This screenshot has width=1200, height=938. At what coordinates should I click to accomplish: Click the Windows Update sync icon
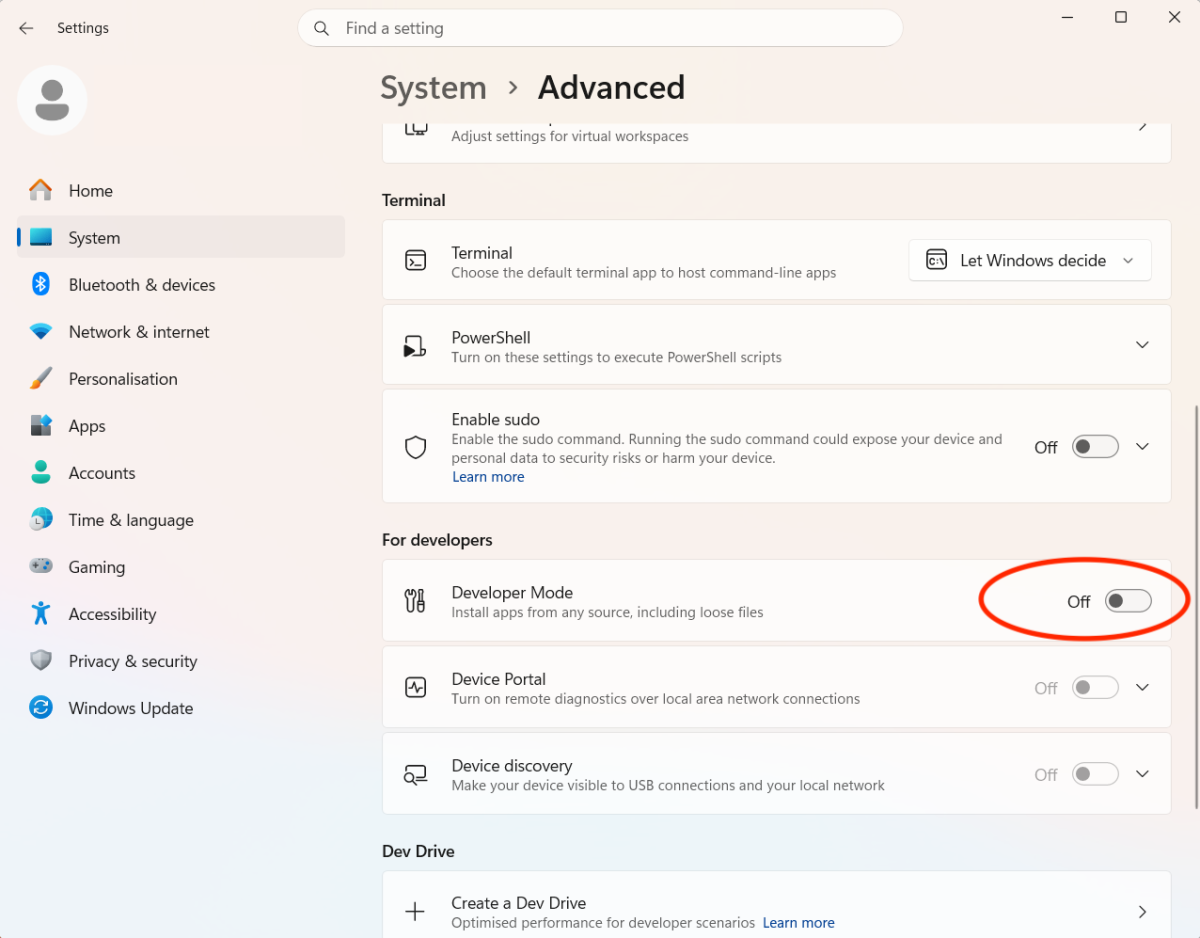tap(41, 707)
